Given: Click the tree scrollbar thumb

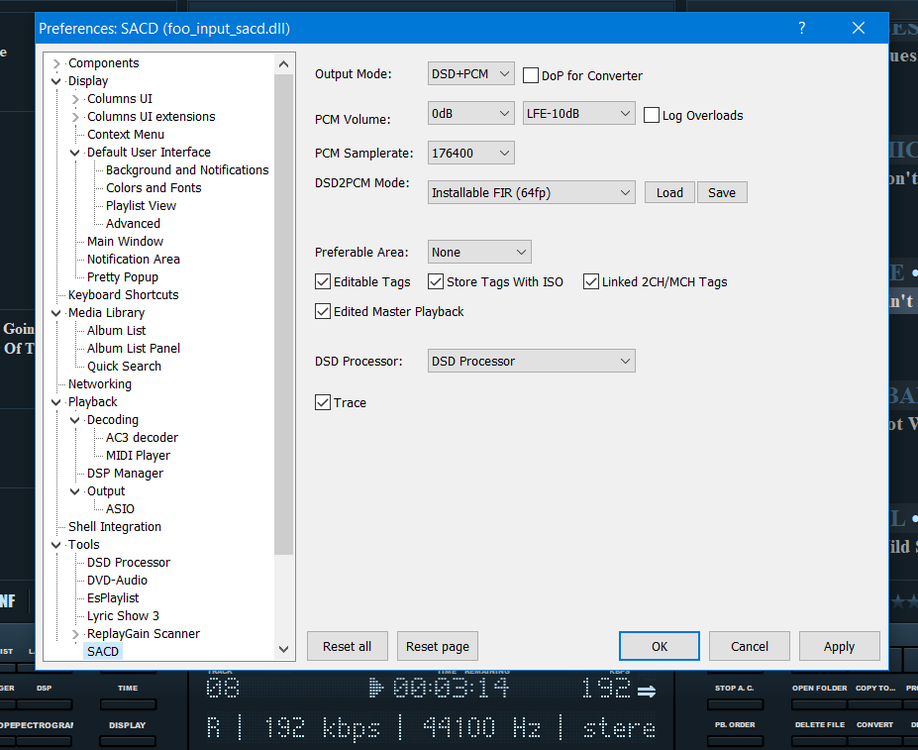Looking at the screenshot, I should point(284,314).
